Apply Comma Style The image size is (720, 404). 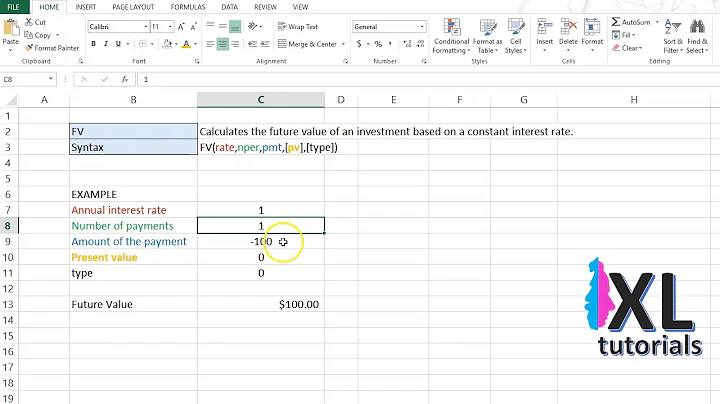[390, 44]
